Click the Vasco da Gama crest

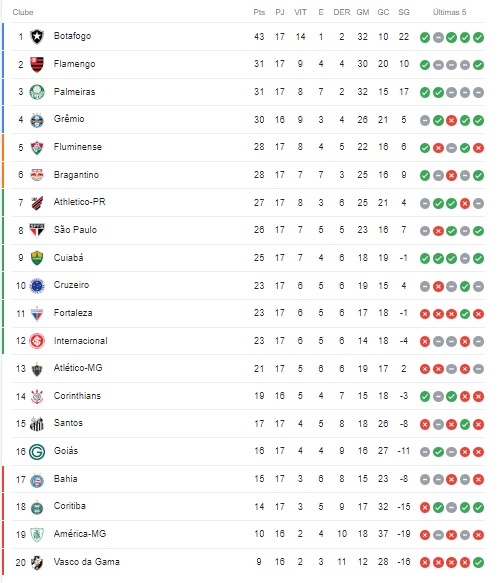[37, 562]
